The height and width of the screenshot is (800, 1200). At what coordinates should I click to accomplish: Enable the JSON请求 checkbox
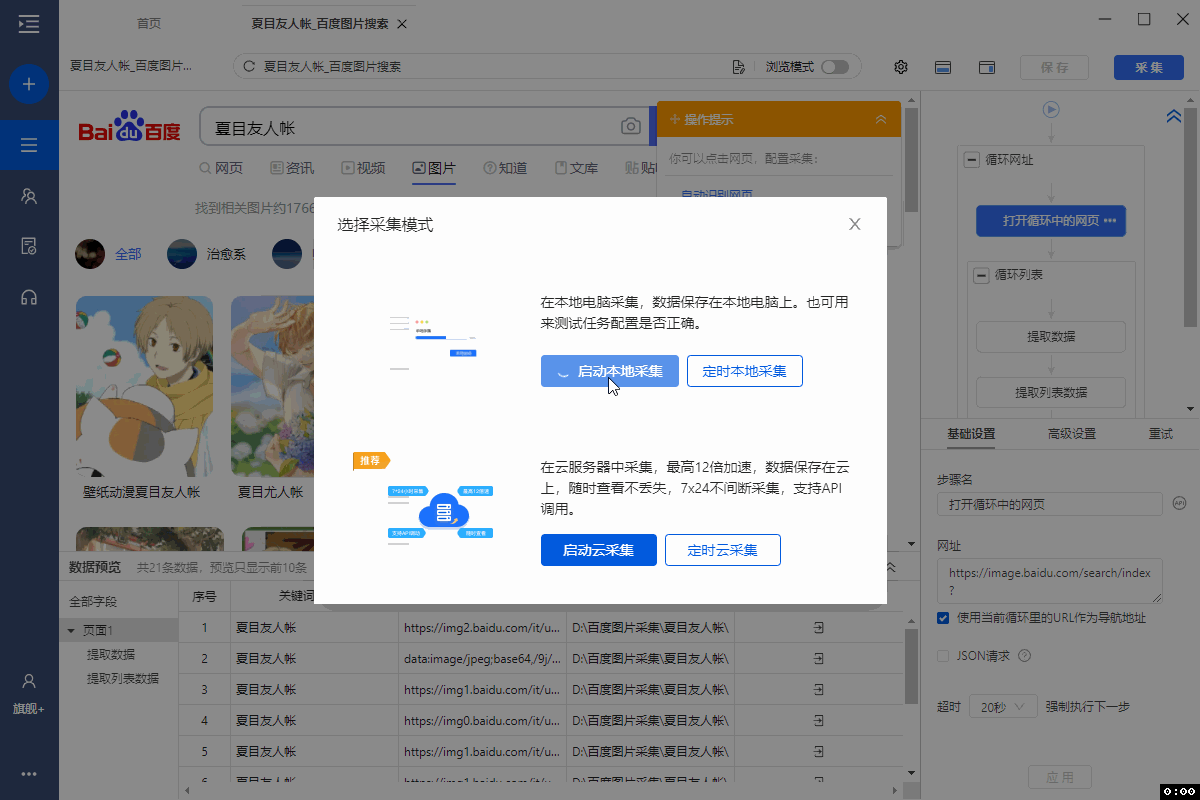[943, 656]
